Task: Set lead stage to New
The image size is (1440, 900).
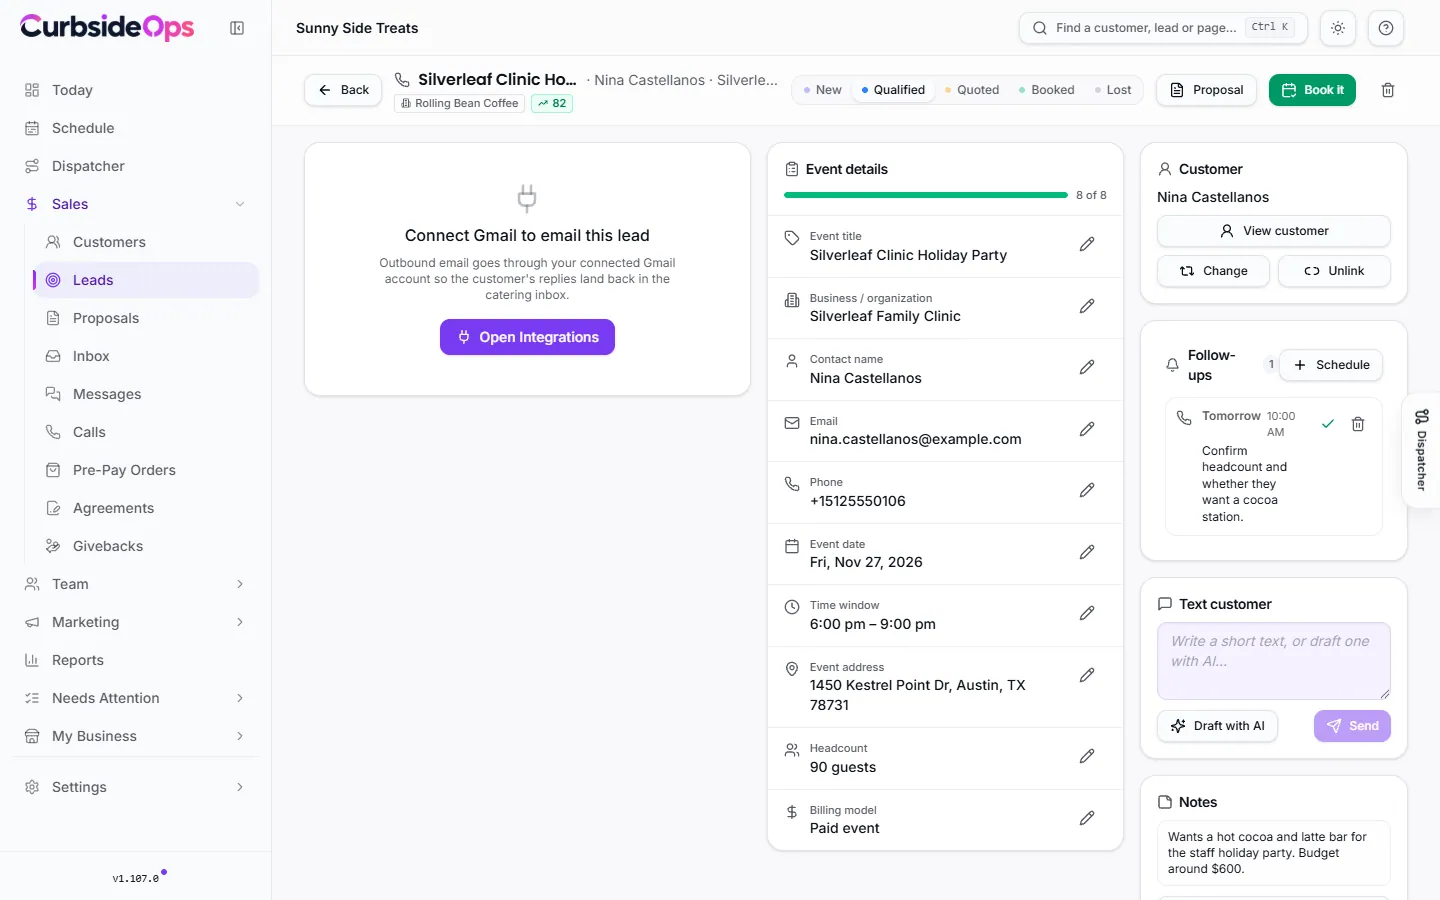Action: [822, 90]
